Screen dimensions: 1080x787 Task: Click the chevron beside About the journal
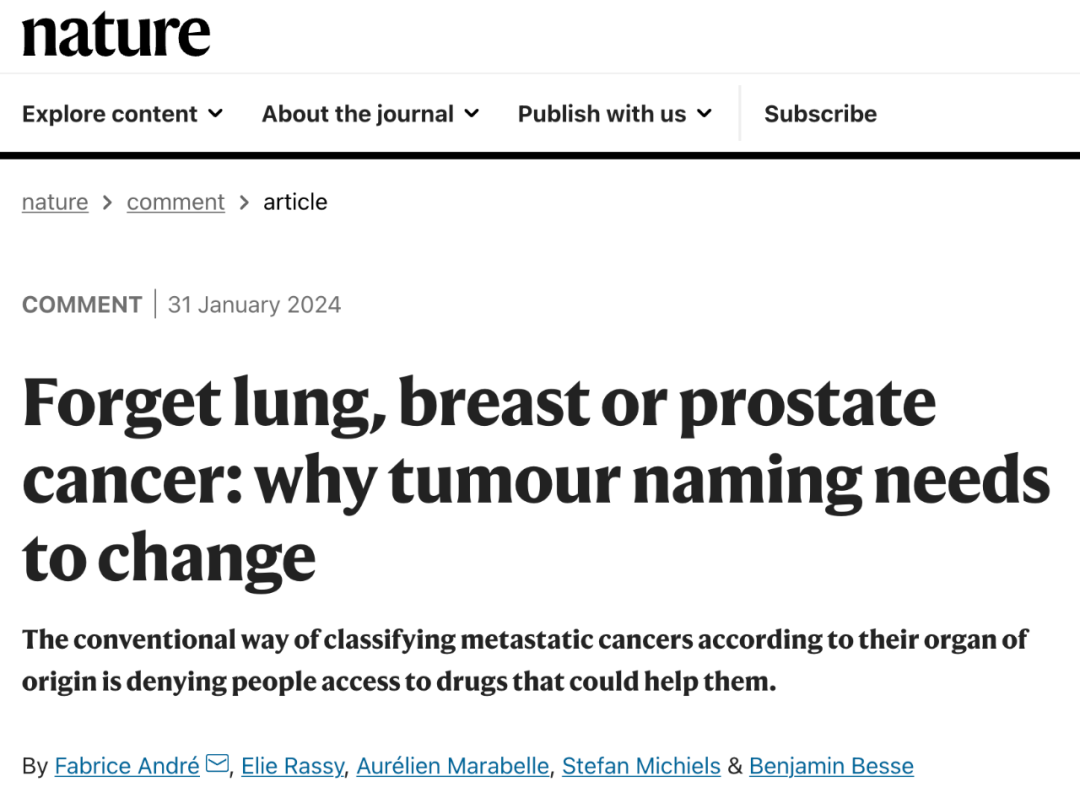472,113
